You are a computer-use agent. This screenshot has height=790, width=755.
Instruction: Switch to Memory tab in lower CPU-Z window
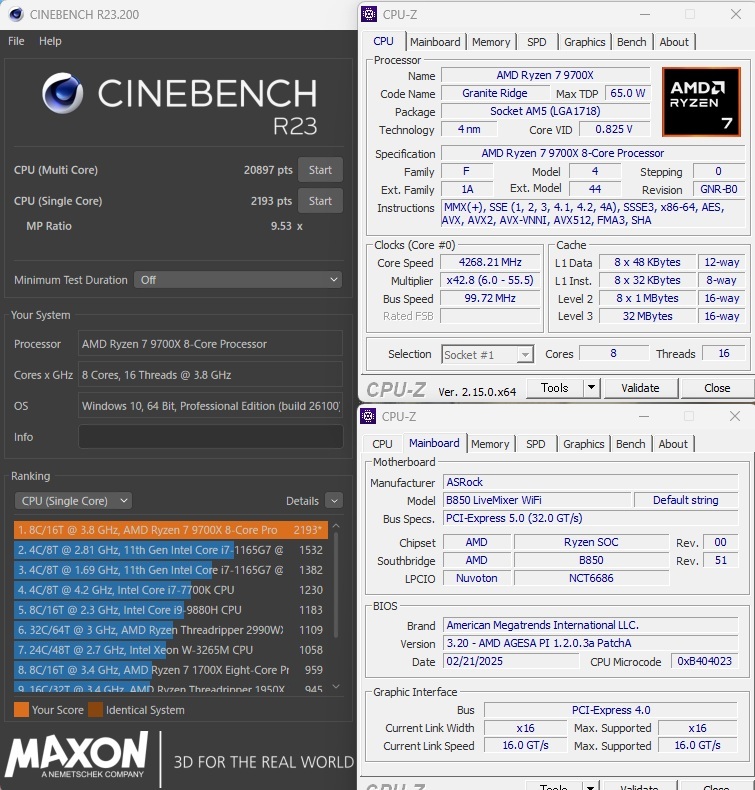click(x=490, y=444)
